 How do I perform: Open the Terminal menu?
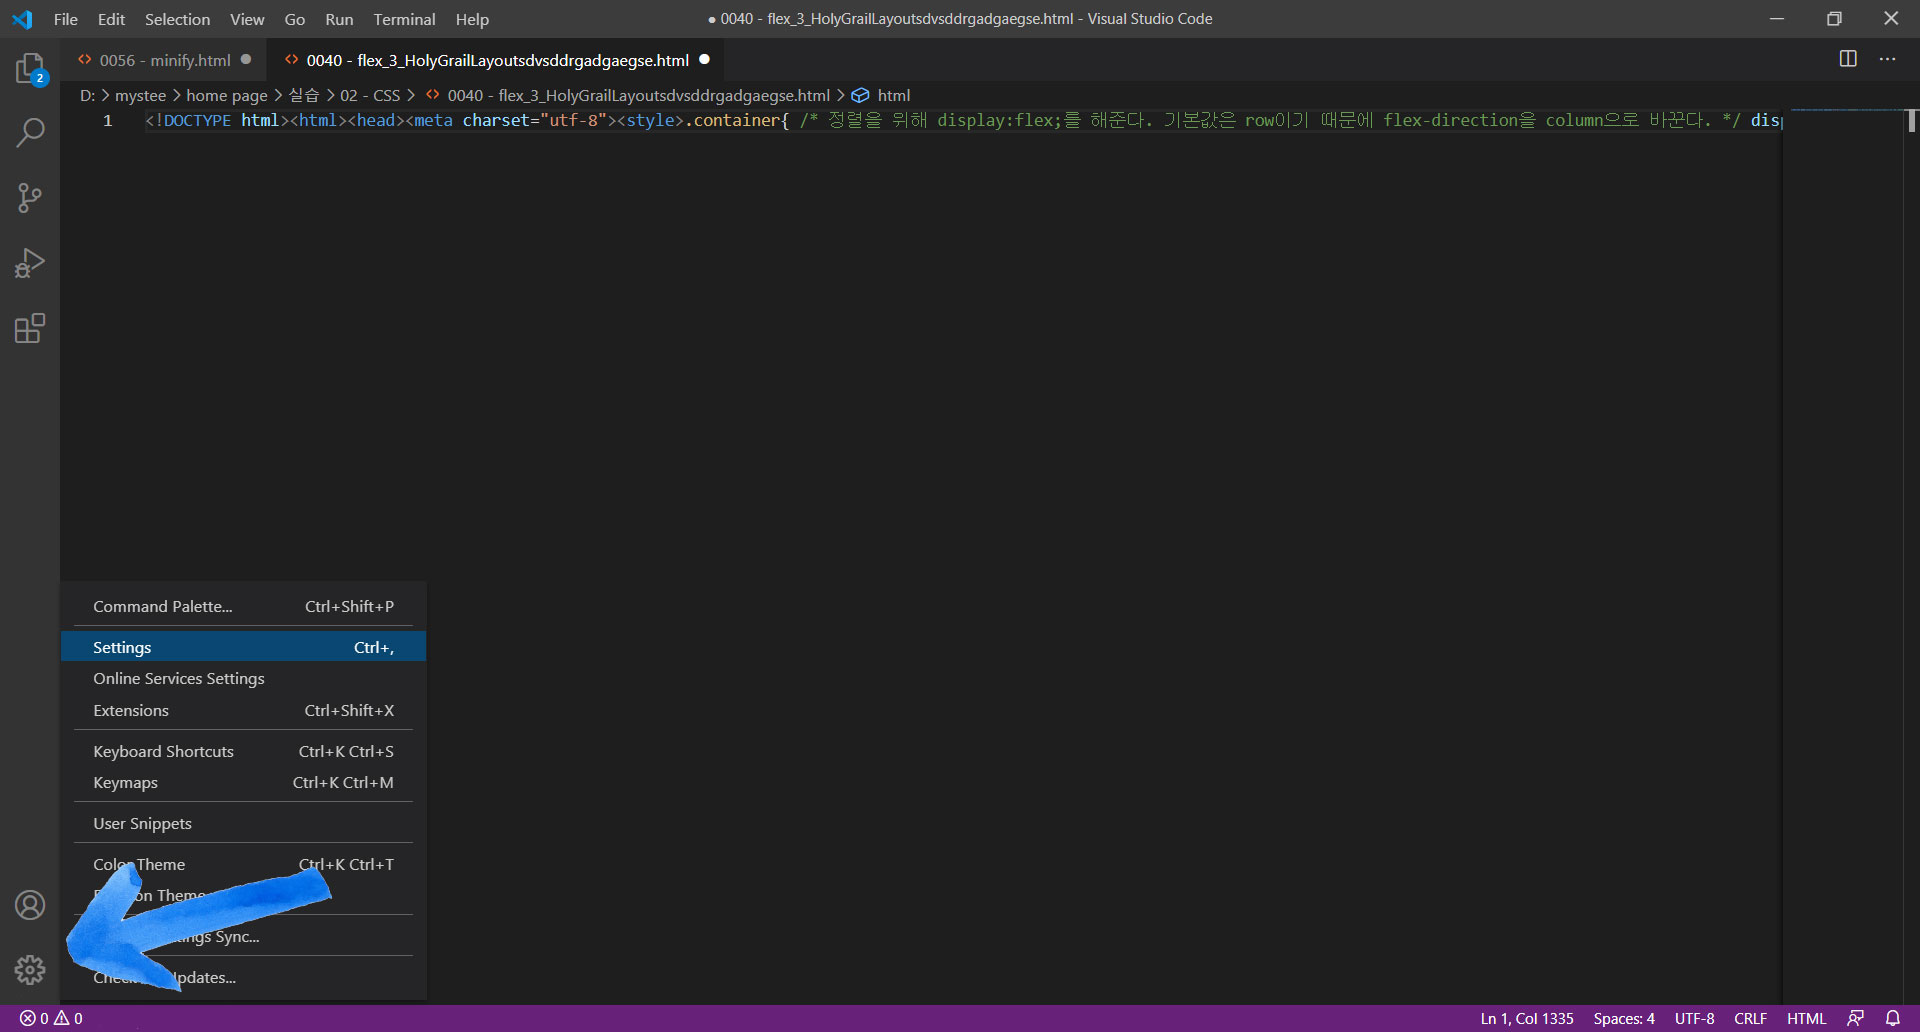404,19
